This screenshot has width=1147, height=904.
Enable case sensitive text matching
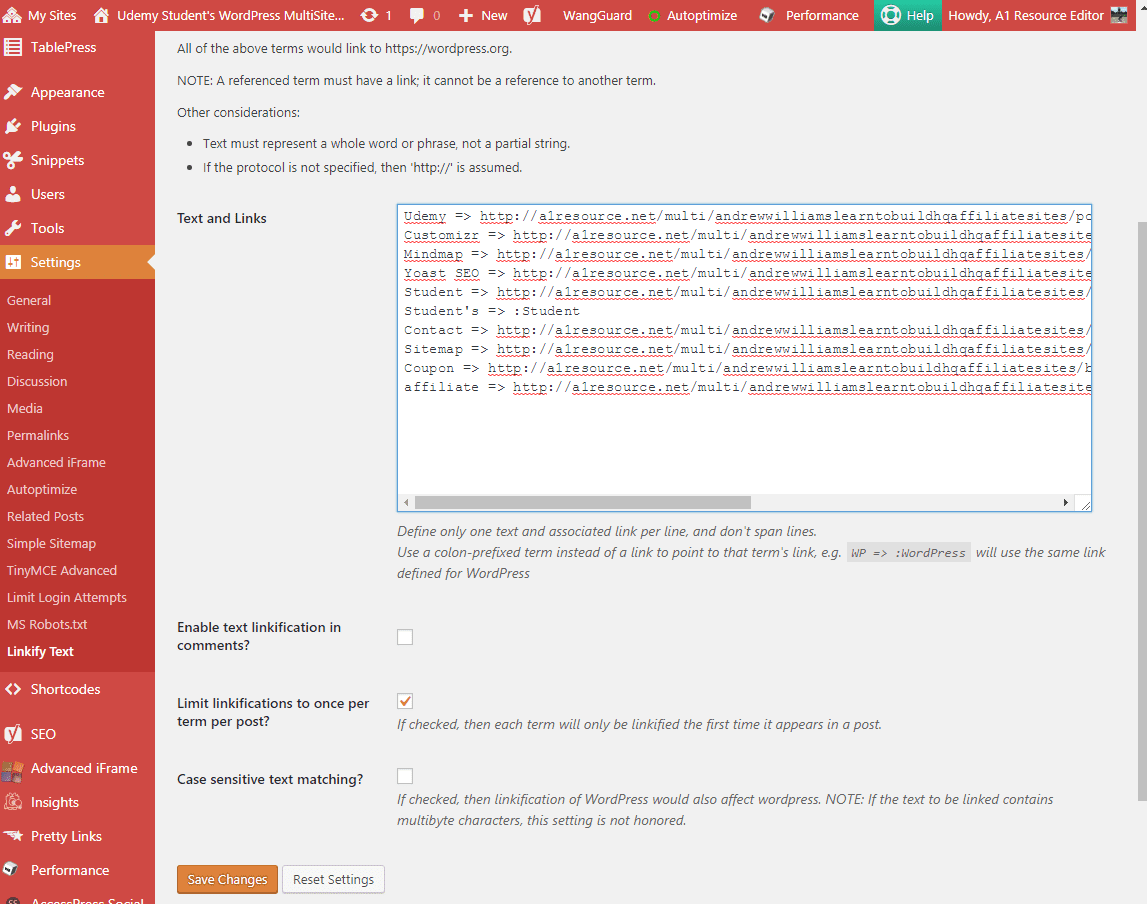click(404, 775)
